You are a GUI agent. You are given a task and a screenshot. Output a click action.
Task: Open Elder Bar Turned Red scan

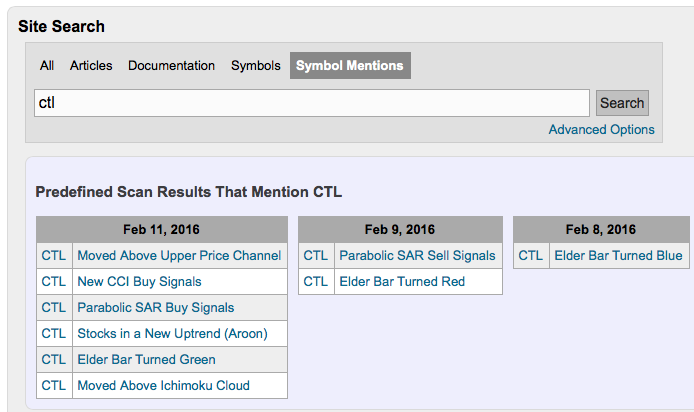(x=402, y=282)
